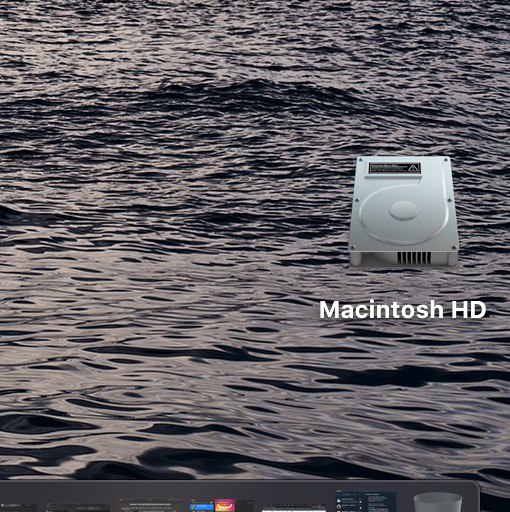Select the Macintosh HD drive icon
This screenshot has width=510, height=512.
(x=403, y=212)
